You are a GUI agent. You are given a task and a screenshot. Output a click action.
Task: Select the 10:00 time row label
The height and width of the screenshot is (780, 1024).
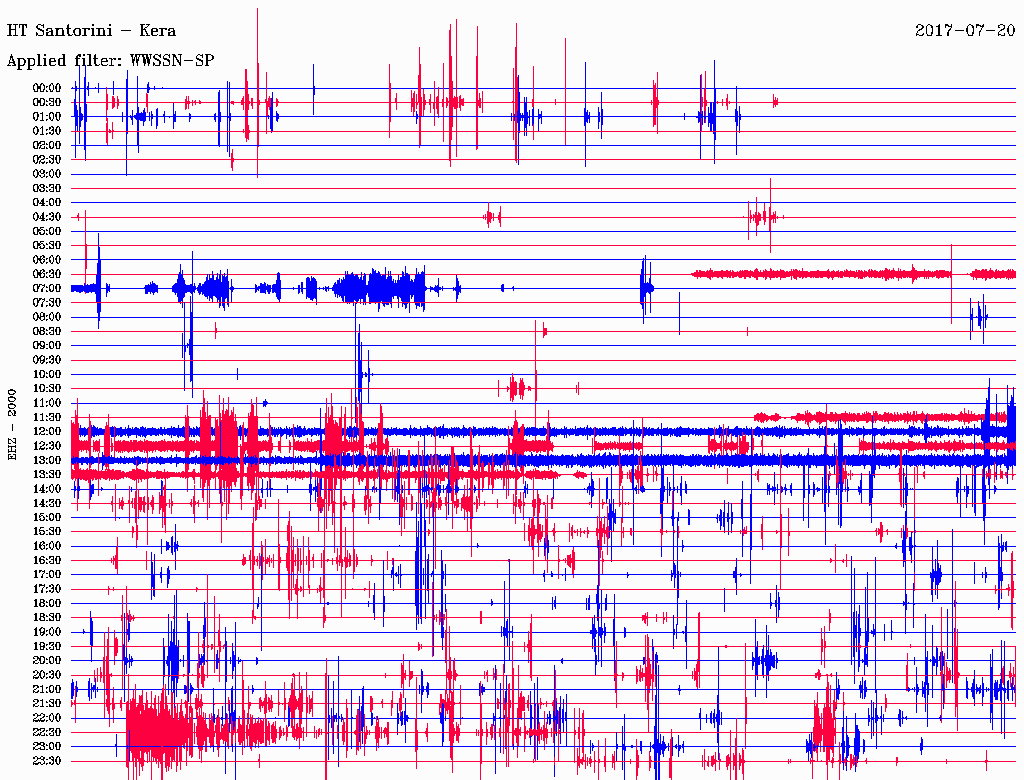coord(47,374)
